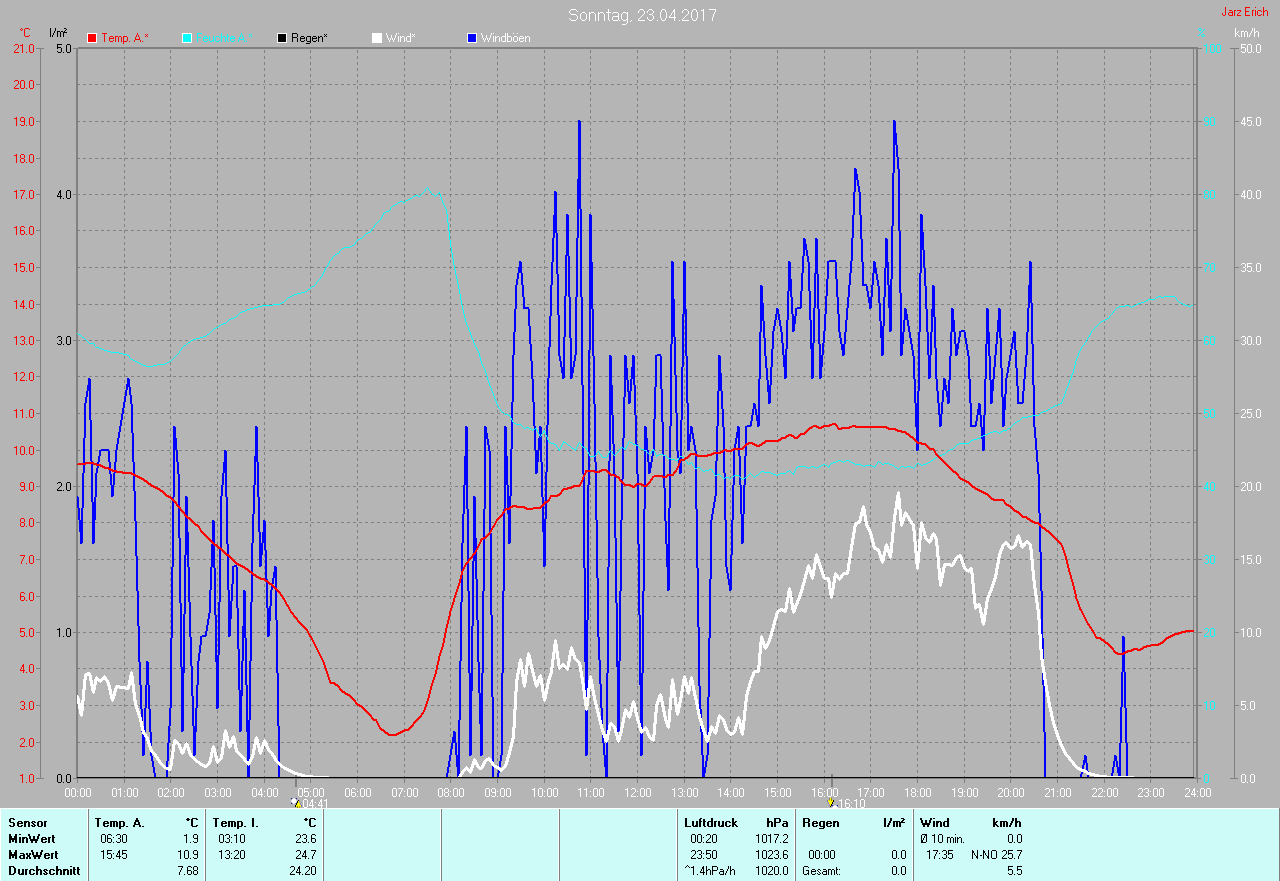Click the Windböen legend label
1280x881 pixels.
tap(506, 38)
